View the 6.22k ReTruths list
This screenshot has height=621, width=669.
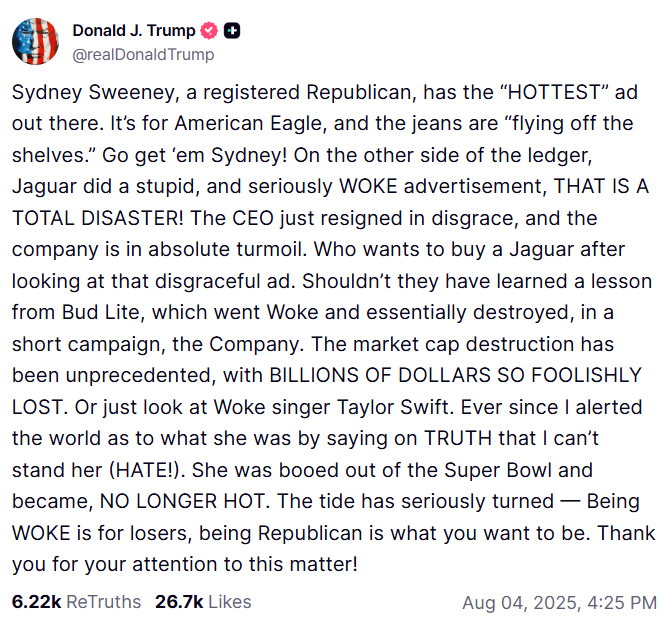tap(75, 602)
